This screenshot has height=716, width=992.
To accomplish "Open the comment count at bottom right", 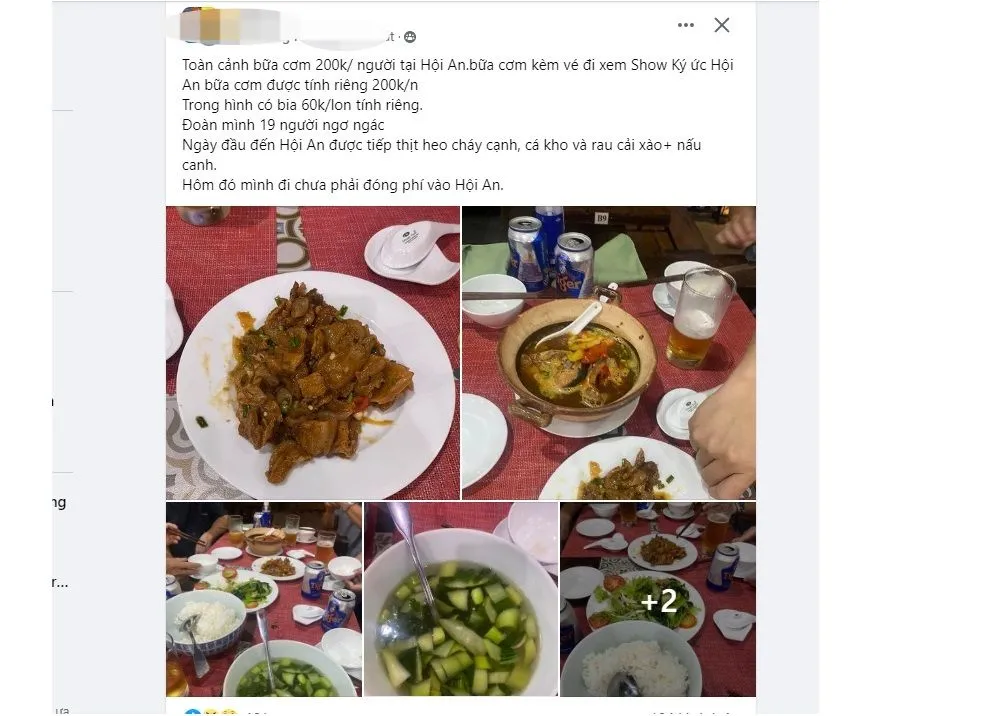I will (691, 713).
